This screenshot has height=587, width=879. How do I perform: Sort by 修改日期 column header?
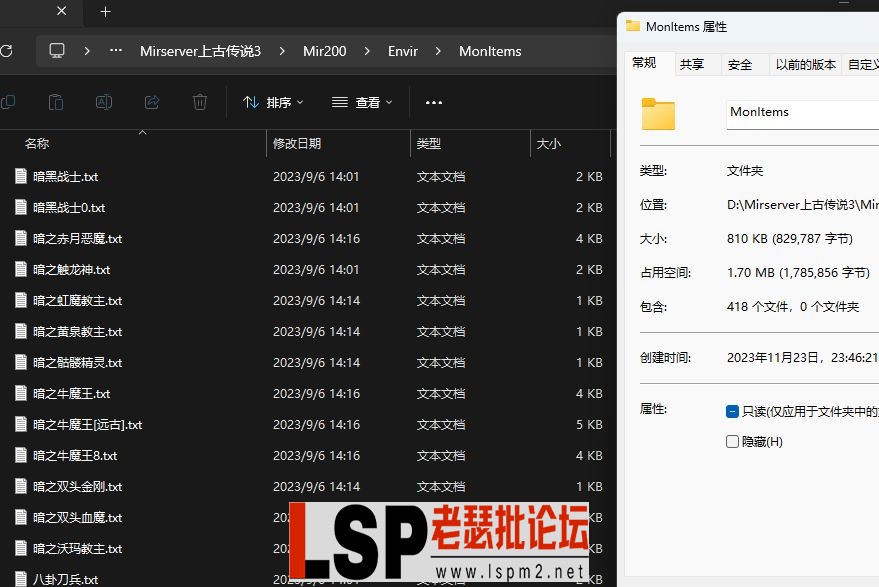(x=297, y=144)
